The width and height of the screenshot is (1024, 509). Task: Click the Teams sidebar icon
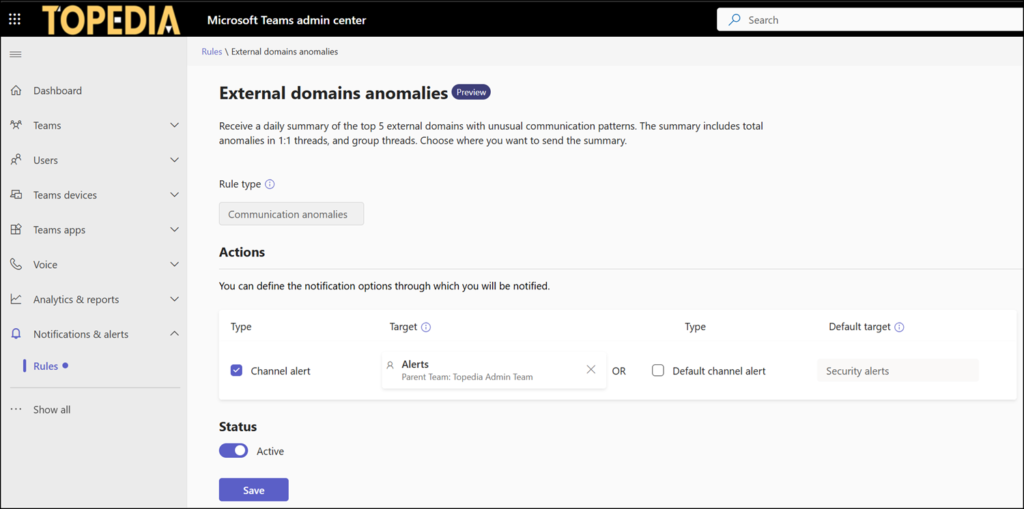16,125
